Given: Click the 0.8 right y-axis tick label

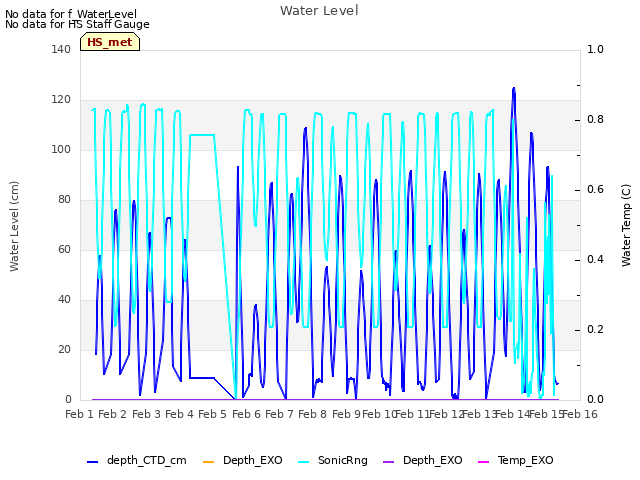Looking at the screenshot, I should (x=595, y=120).
